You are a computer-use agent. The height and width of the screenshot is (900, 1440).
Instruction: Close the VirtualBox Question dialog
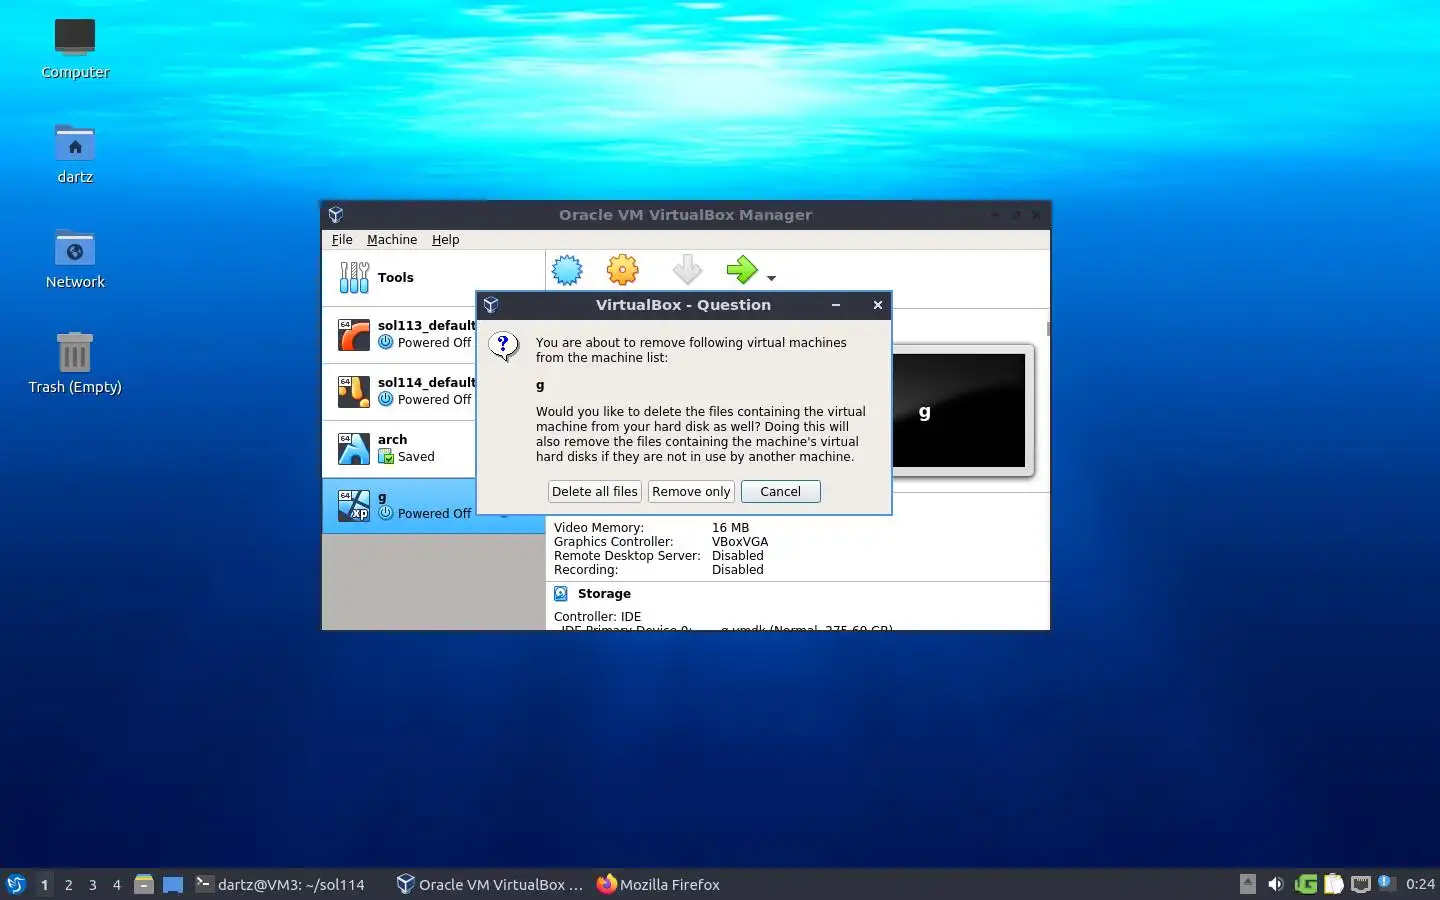(877, 305)
